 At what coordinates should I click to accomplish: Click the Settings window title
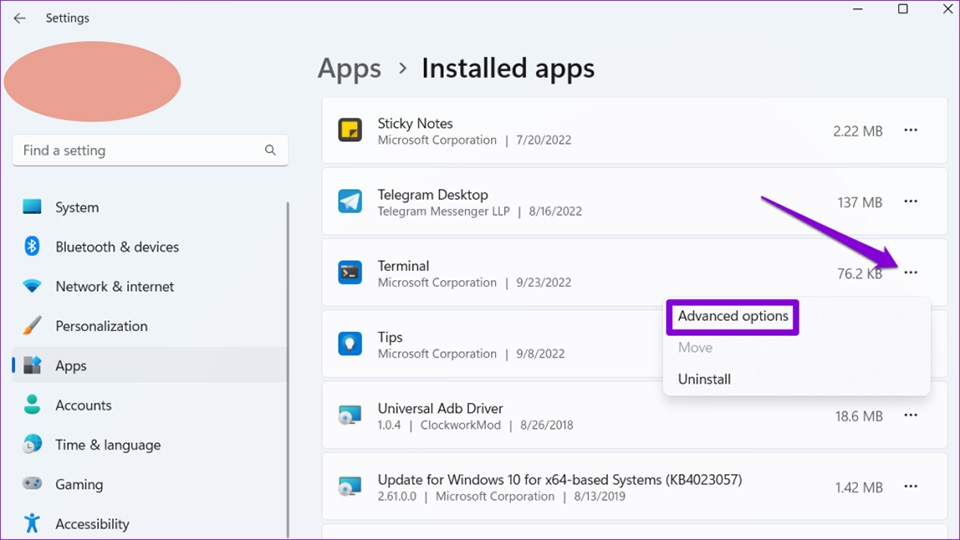click(x=67, y=18)
